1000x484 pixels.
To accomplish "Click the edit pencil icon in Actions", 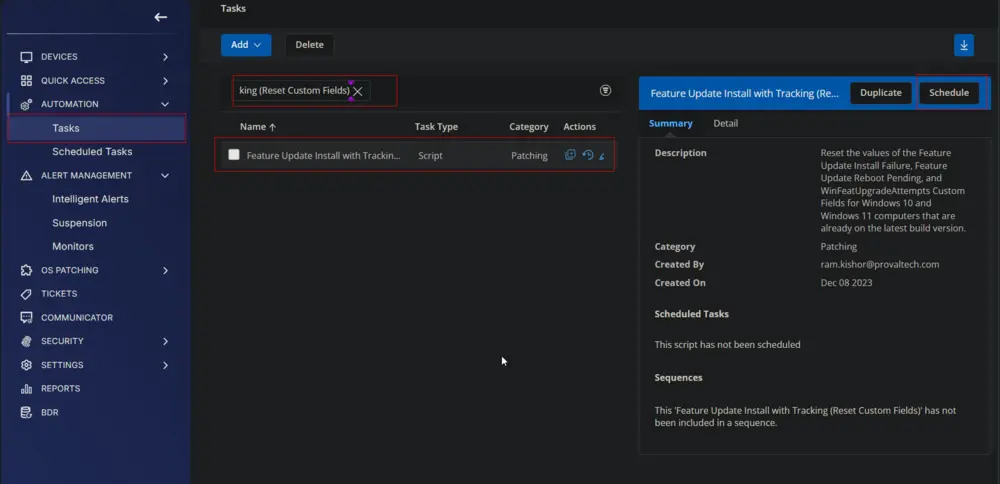I will 601,156.
